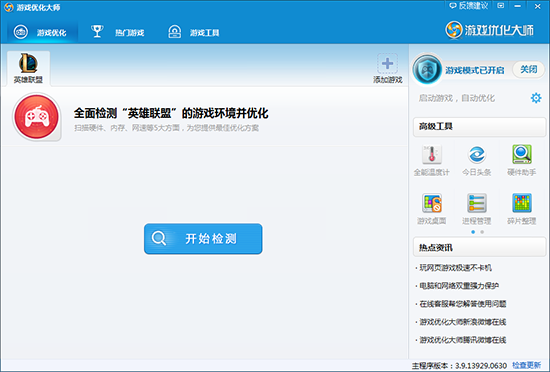Turn off game mode with 关闭 button
This screenshot has height=372, width=550.
528,69
